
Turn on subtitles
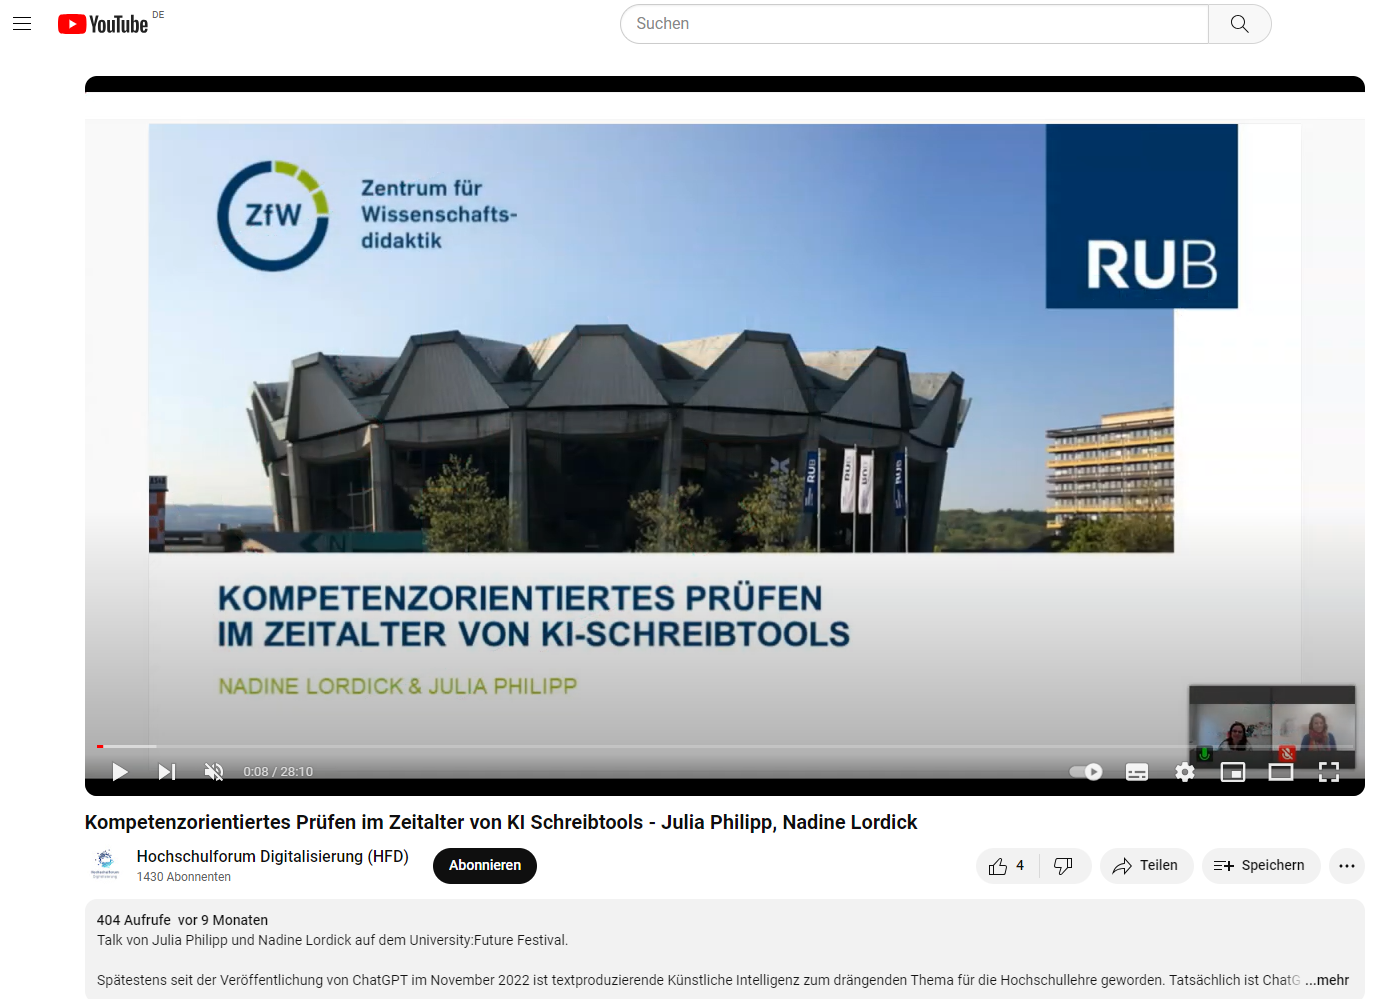click(x=1137, y=772)
